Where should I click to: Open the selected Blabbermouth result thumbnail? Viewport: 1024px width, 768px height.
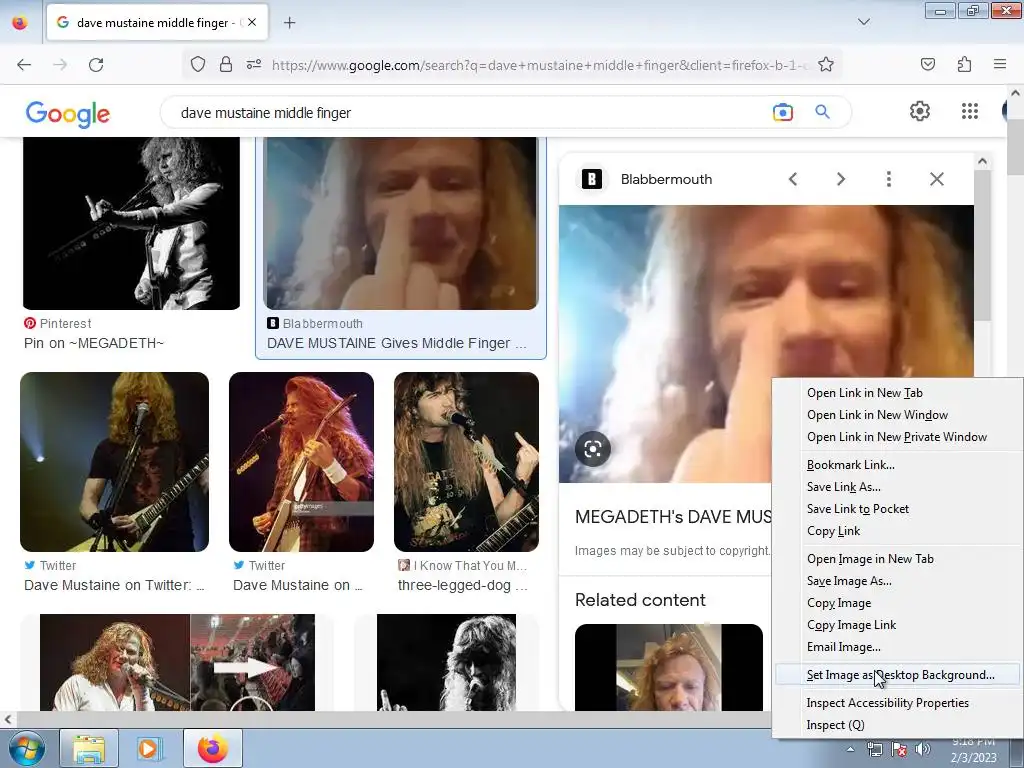point(401,223)
